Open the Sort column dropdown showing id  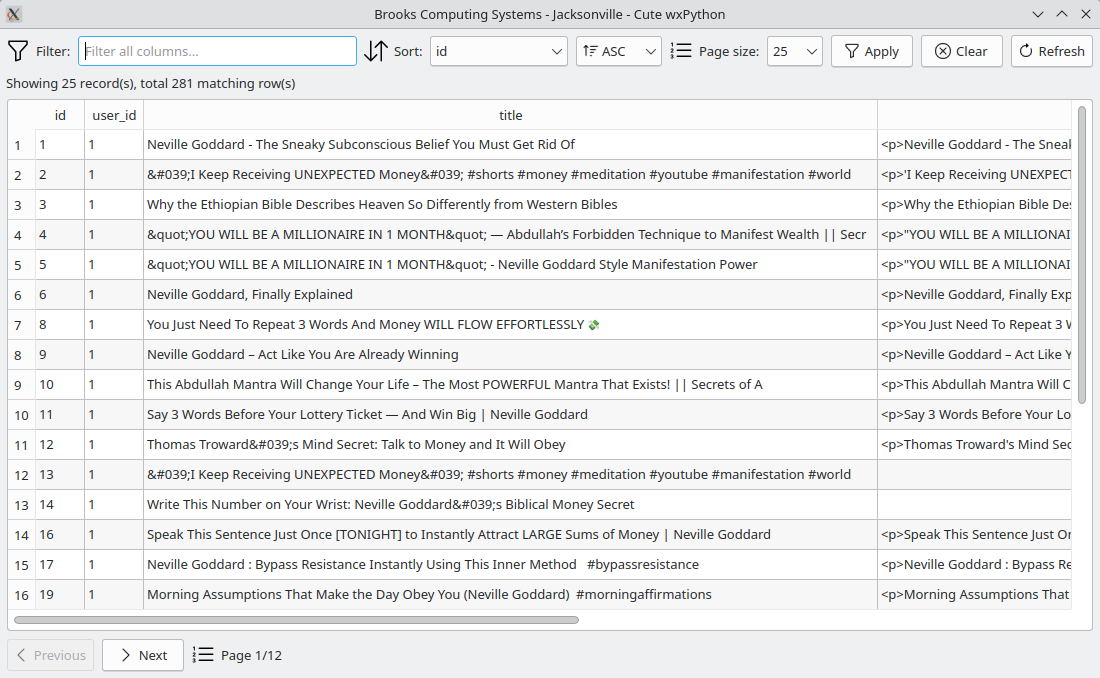coord(499,51)
